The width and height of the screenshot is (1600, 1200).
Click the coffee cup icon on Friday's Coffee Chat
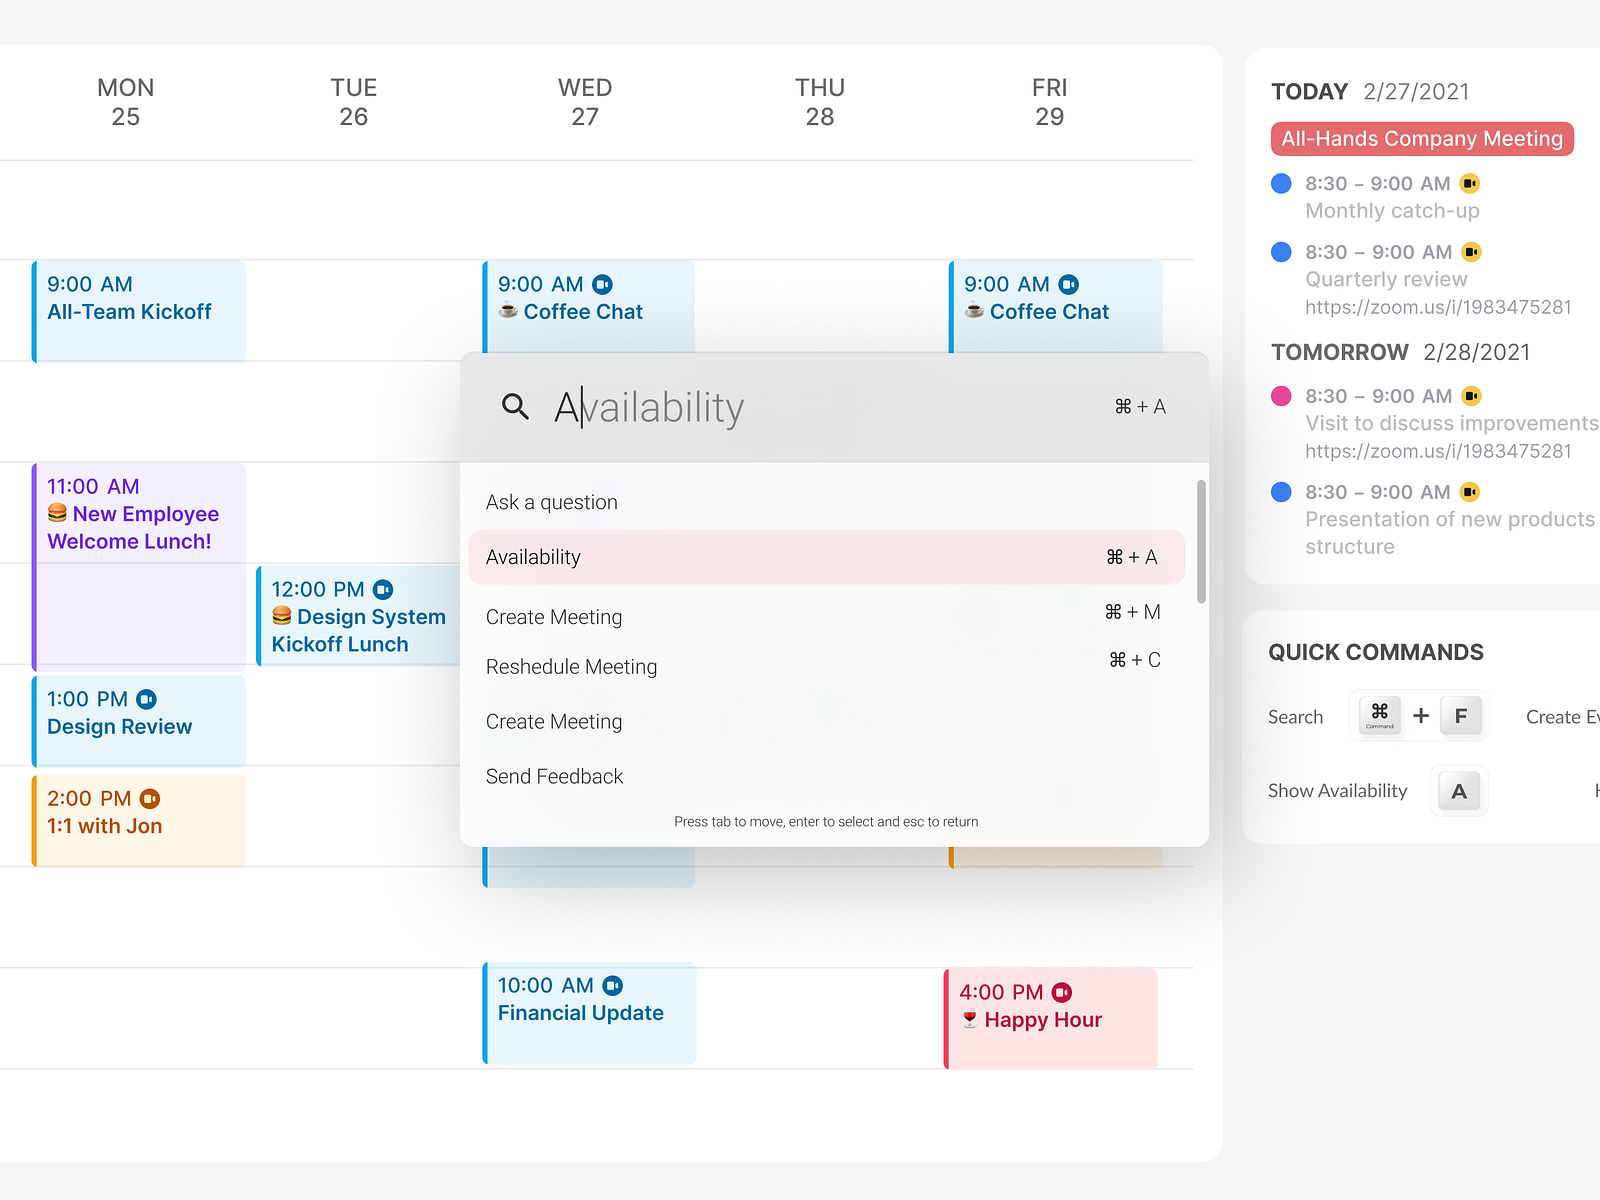coord(974,311)
